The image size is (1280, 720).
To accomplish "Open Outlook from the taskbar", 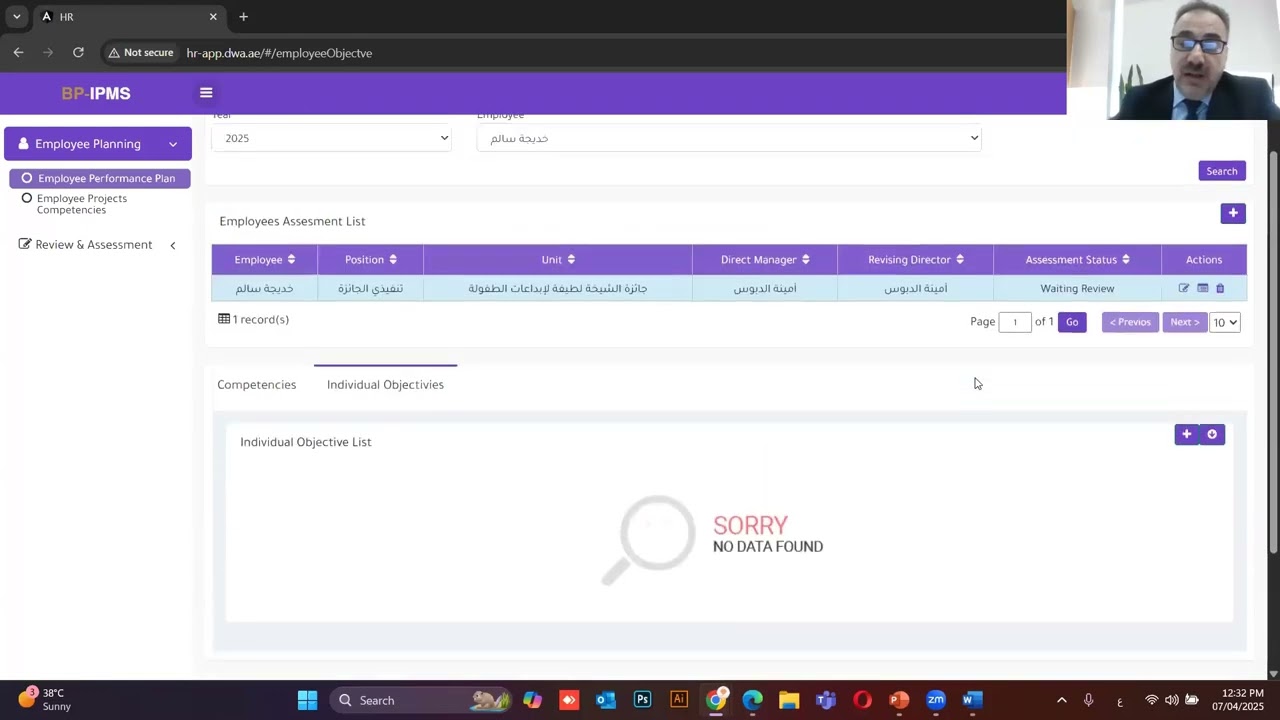I will pyautogui.click(x=605, y=700).
